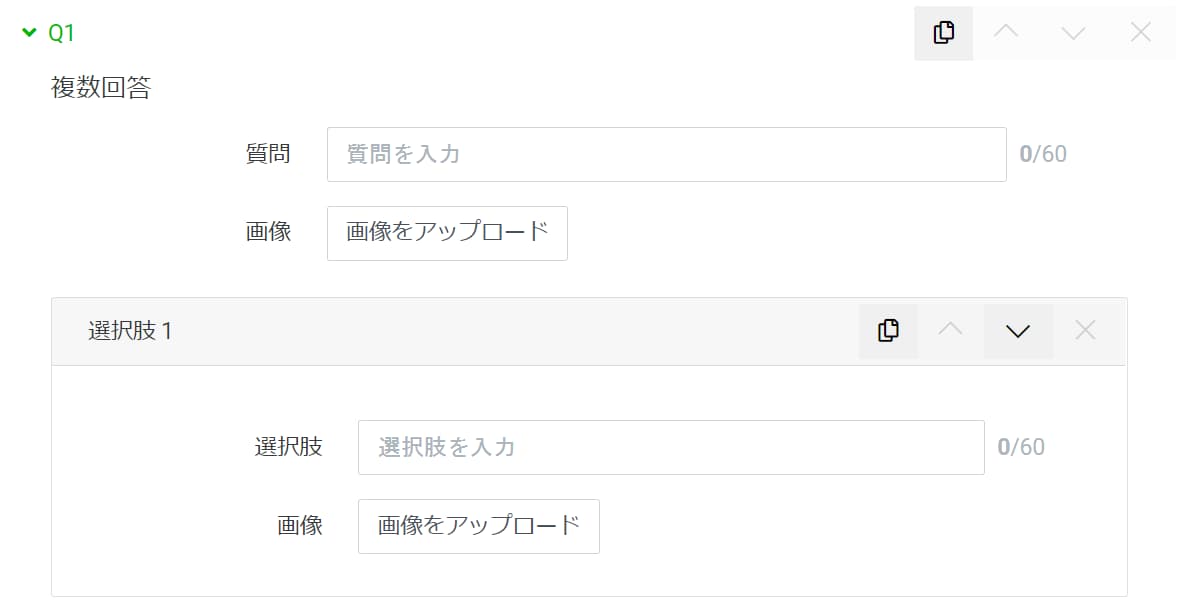Click 画像をアップロード button inside 選択肢 1

(x=478, y=526)
